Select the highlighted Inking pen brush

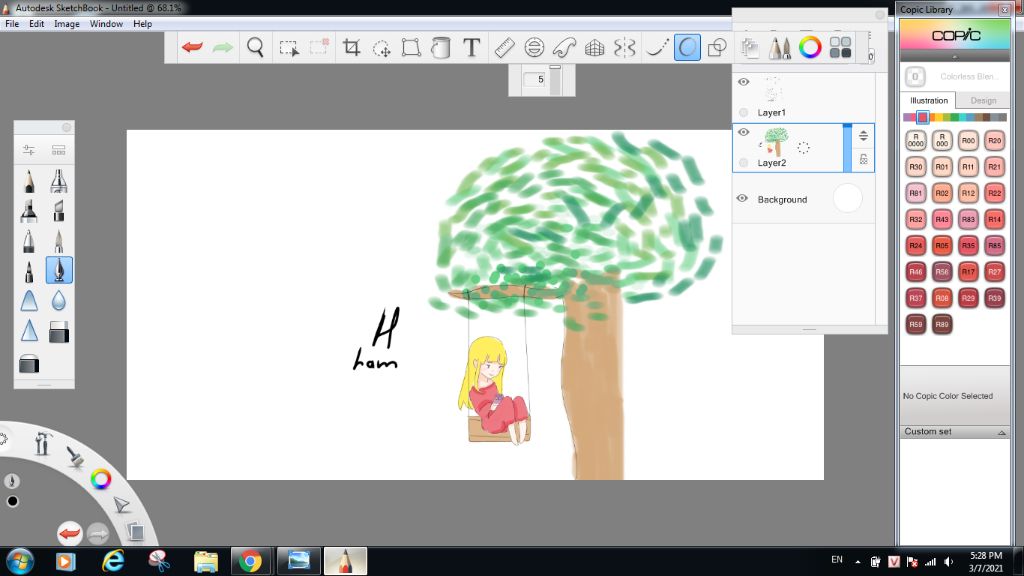[59, 270]
